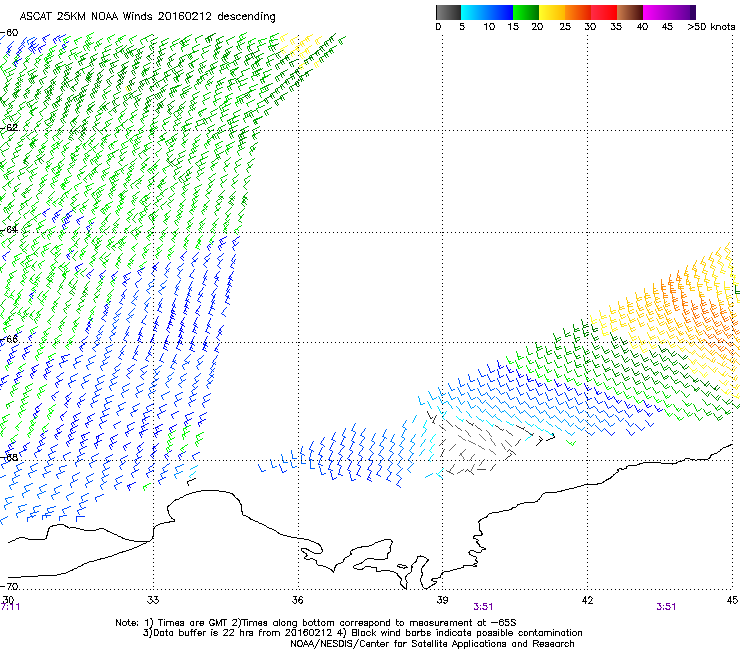Click the '-66' latitude label
Screen dimensions: 740x650
tap(10, 339)
